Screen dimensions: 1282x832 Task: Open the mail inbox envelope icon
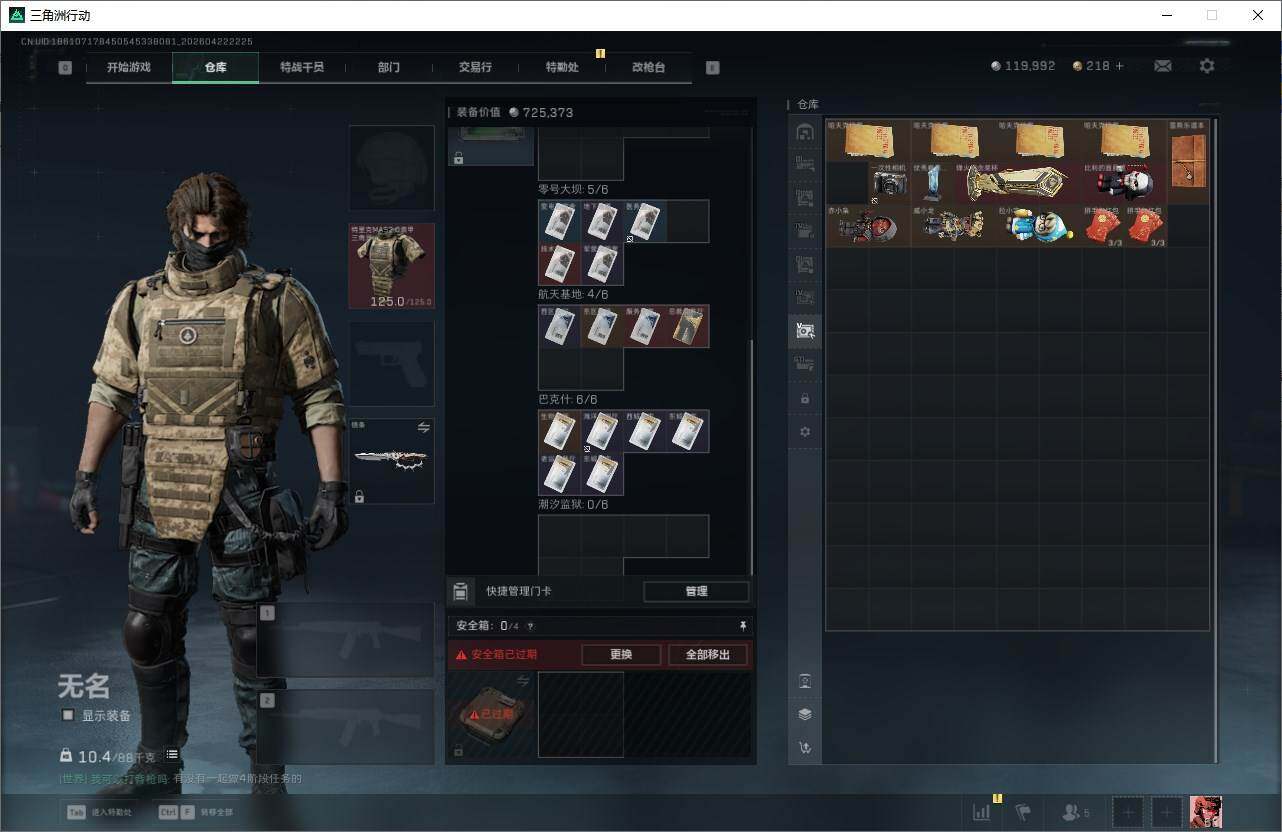[x=1163, y=66]
